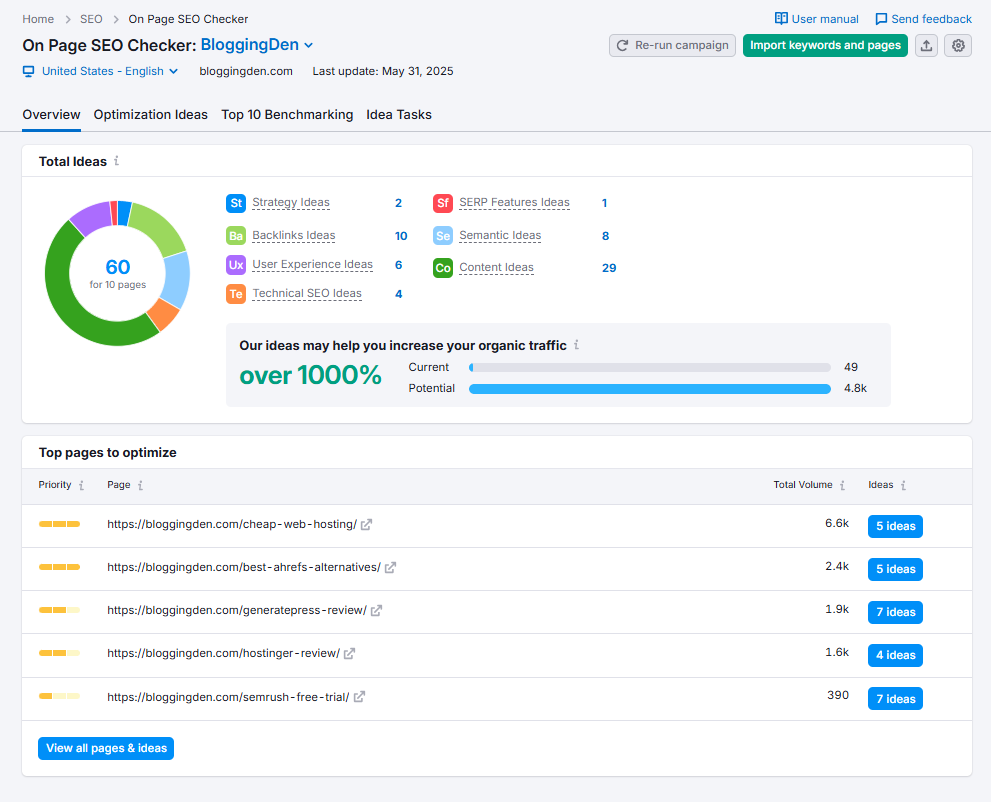Click the Potential traffic progress bar
The height and width of the screenshot is (802, 991).
[x=650, y=388]
